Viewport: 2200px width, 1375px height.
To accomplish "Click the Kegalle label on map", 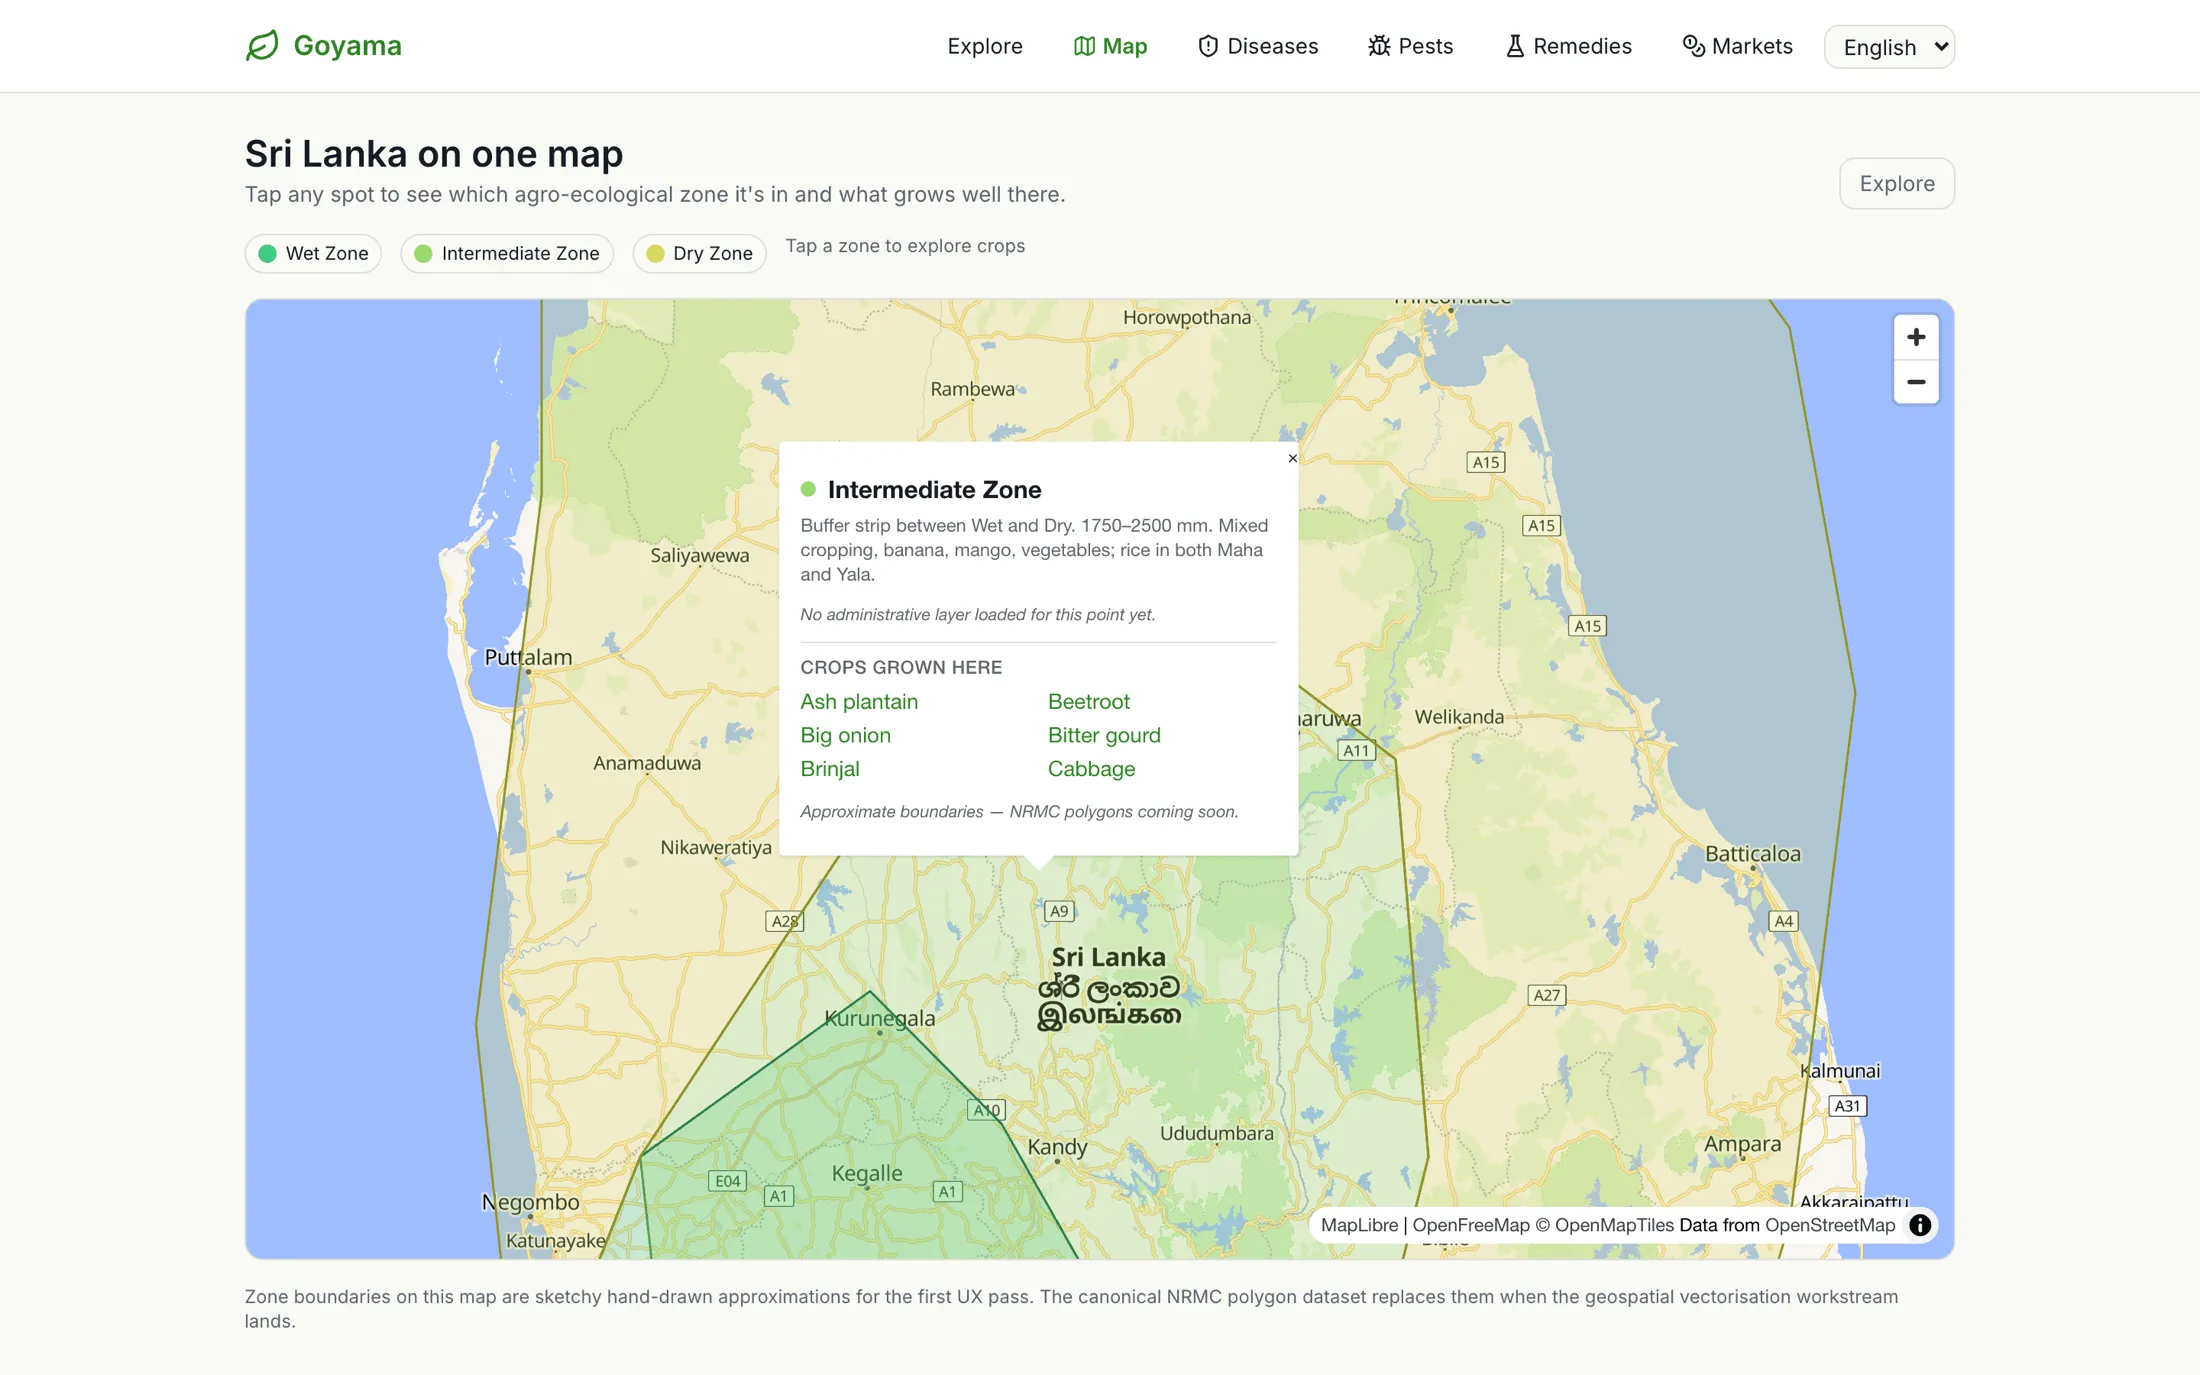I will coord(867,1173).
